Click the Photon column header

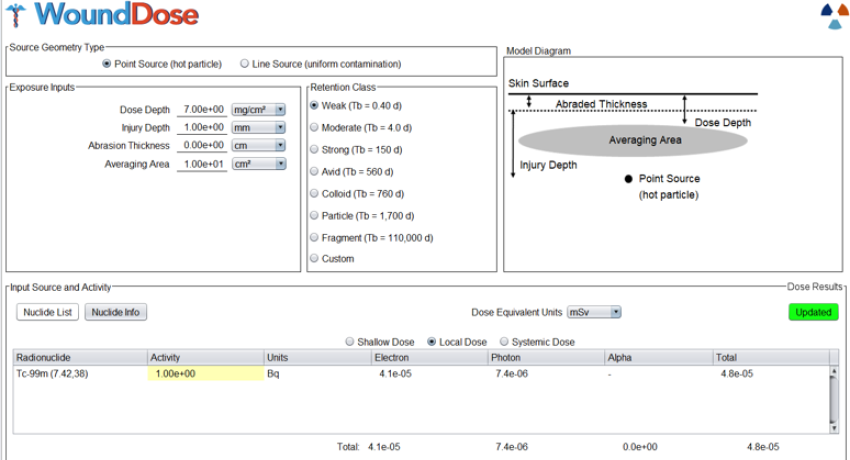[x=546, y=357]
